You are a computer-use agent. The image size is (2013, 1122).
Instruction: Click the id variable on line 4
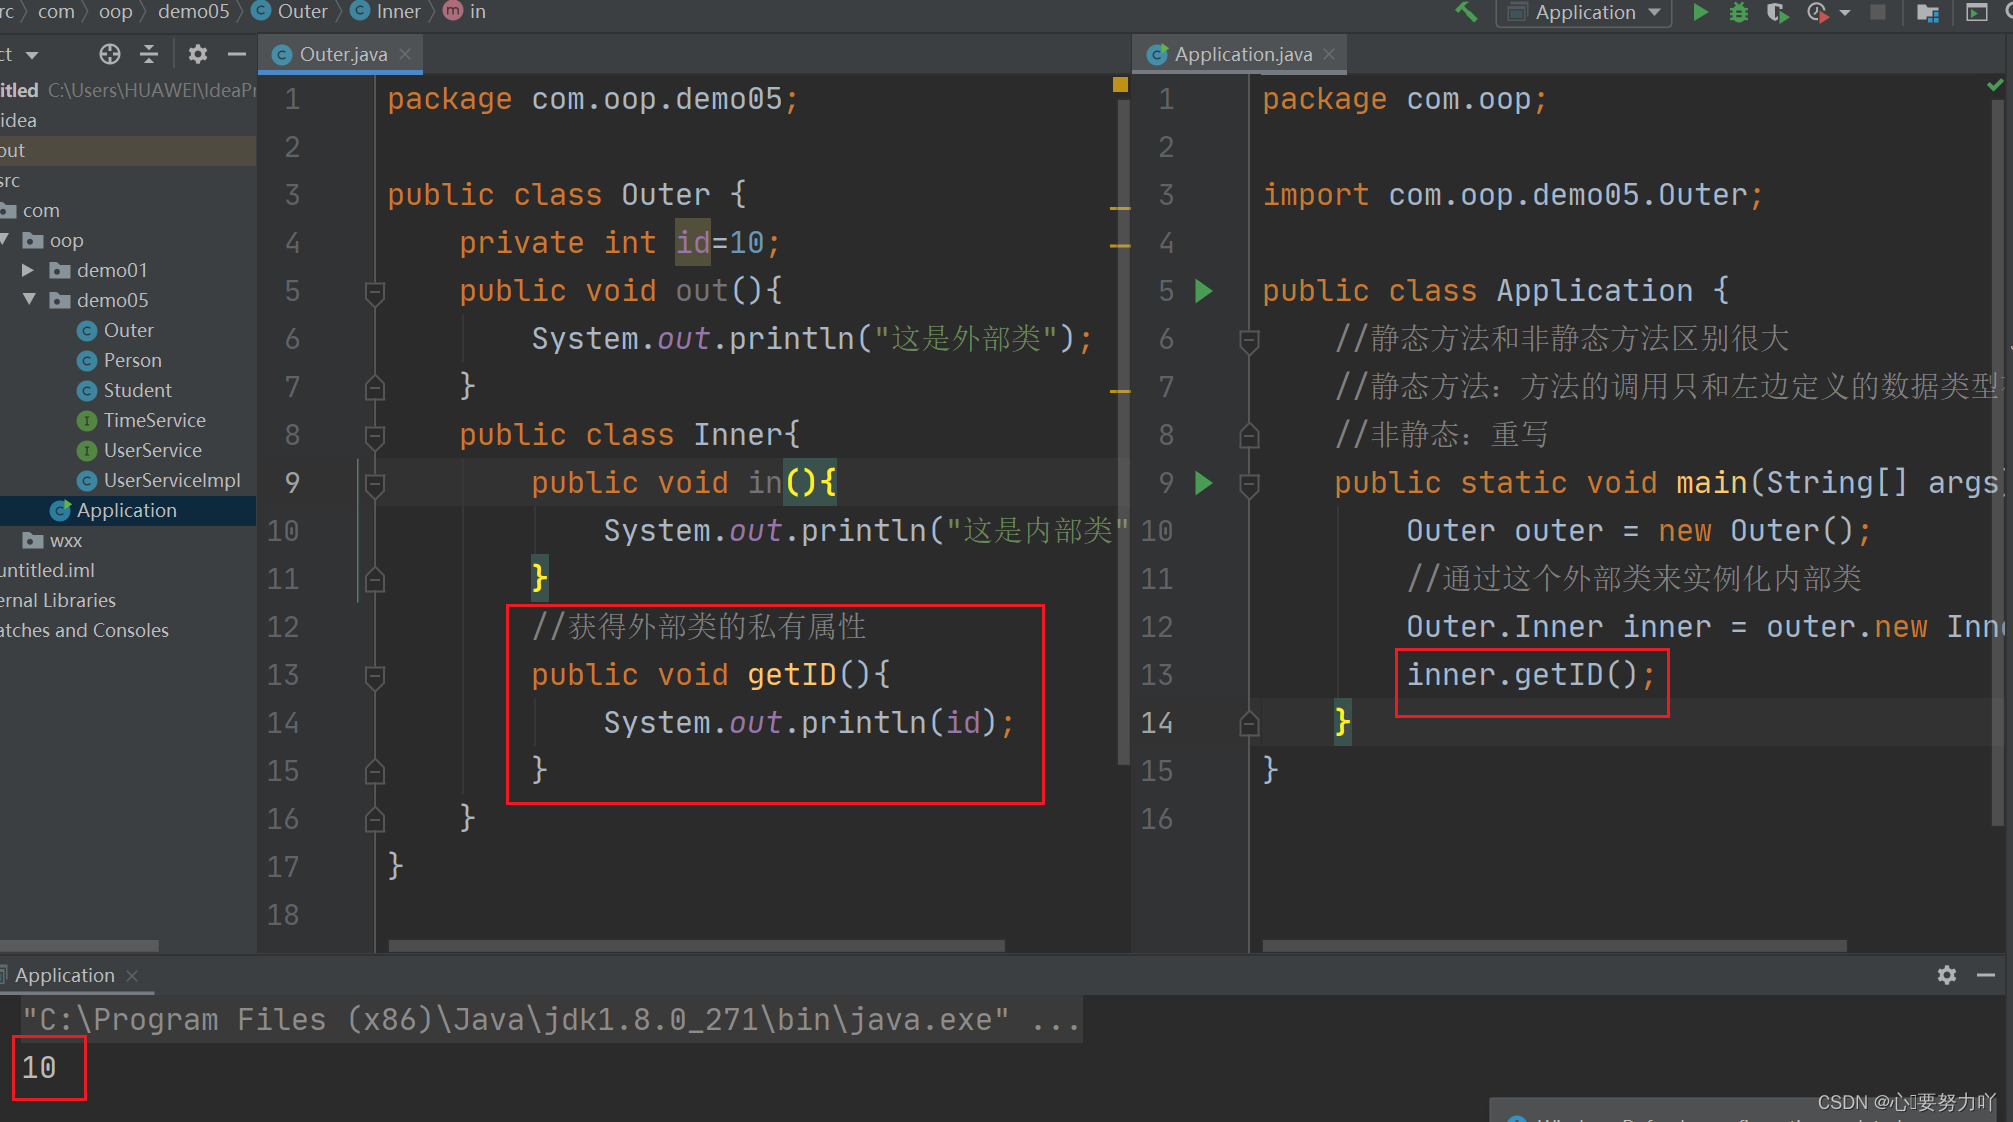coord(692,243)
